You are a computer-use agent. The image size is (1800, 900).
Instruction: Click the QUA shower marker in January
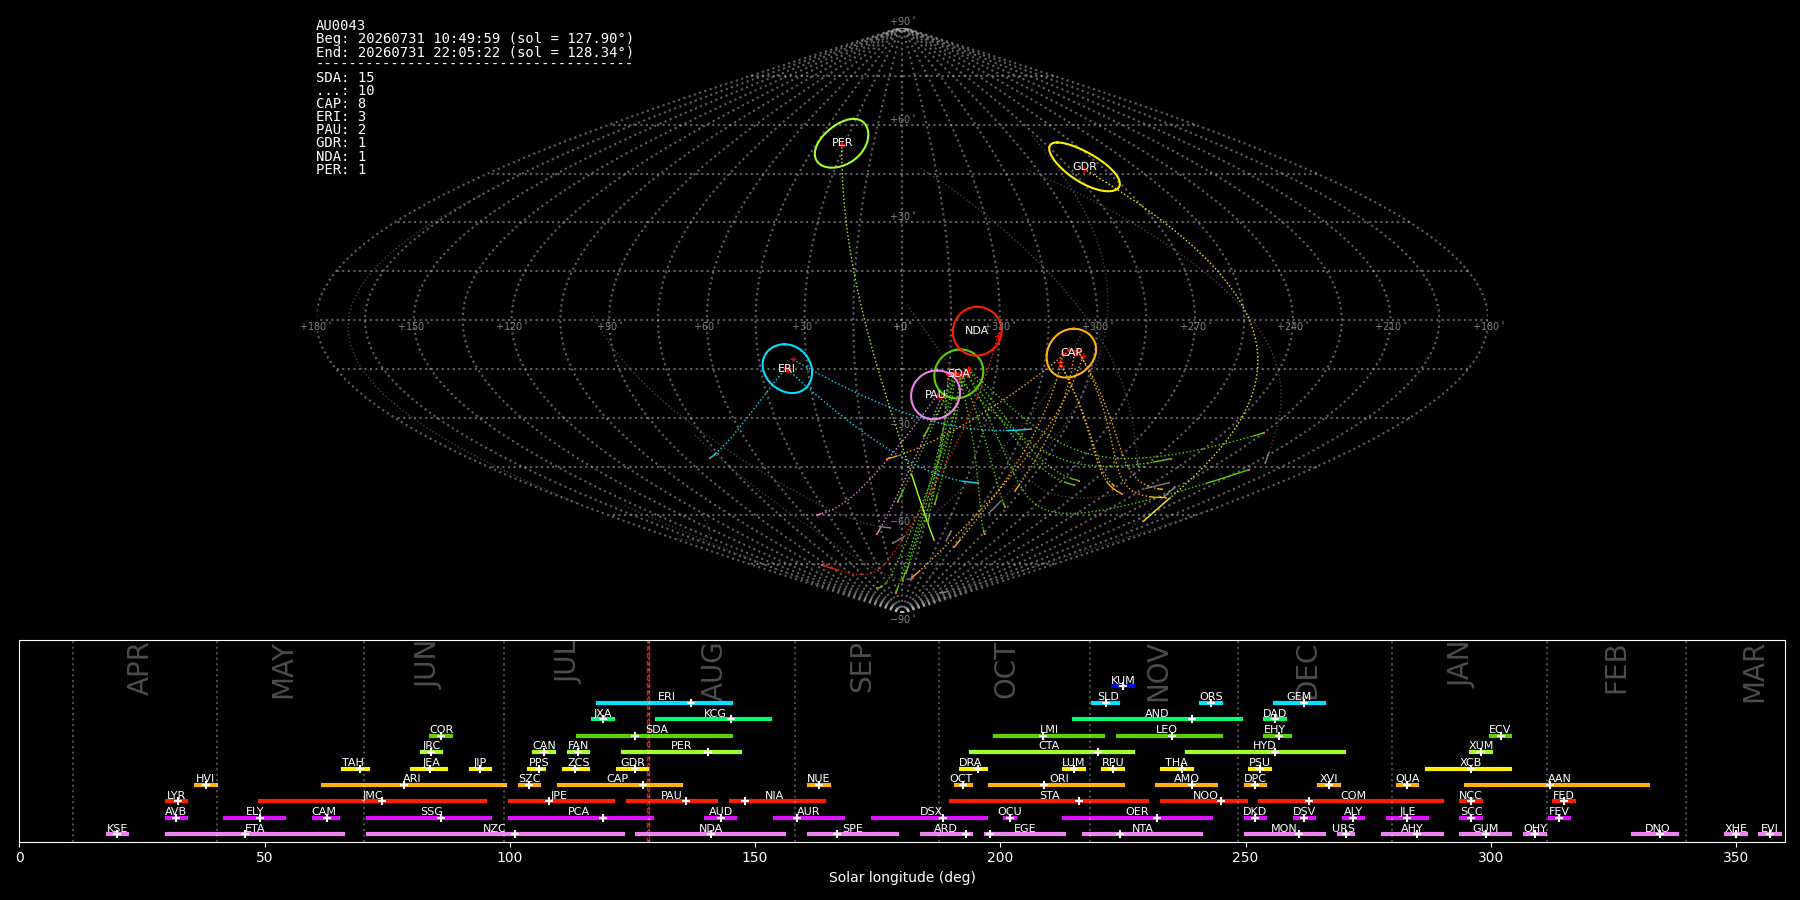coord(1407,785)
